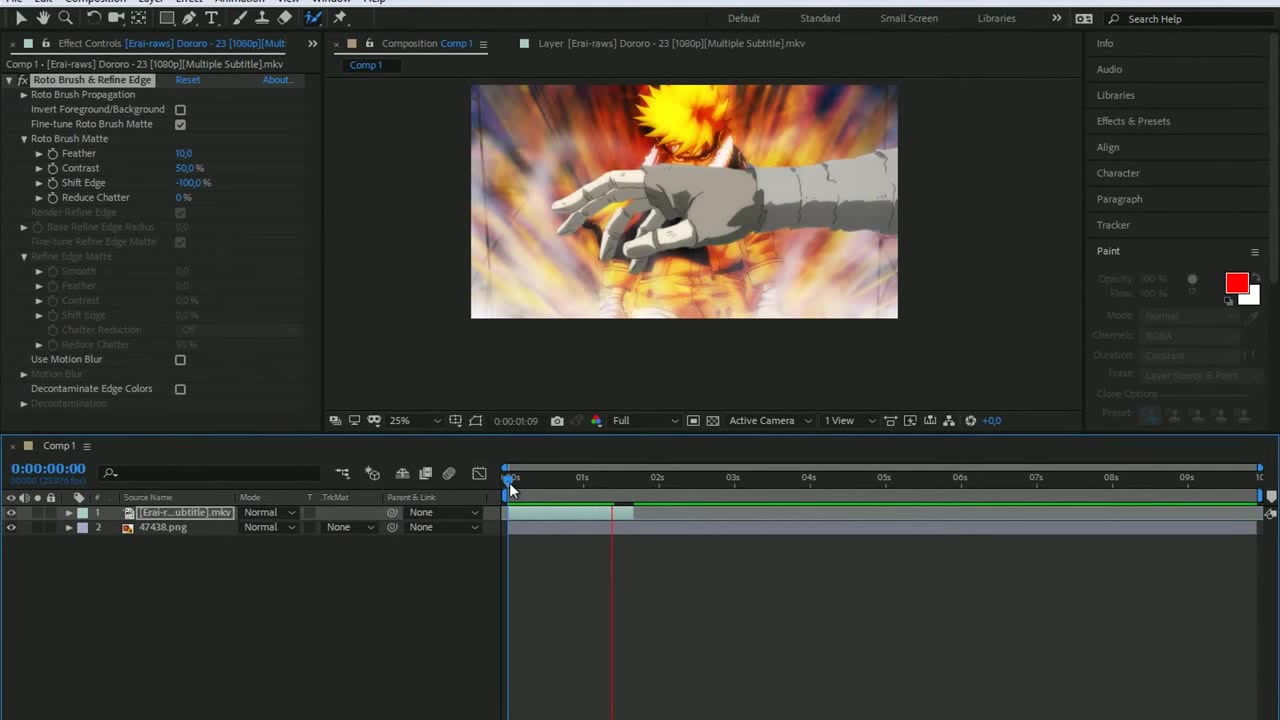Open the Effects & Presets panel
The width and height of the screenshot is (1280, 720).
pos(1133,121)
